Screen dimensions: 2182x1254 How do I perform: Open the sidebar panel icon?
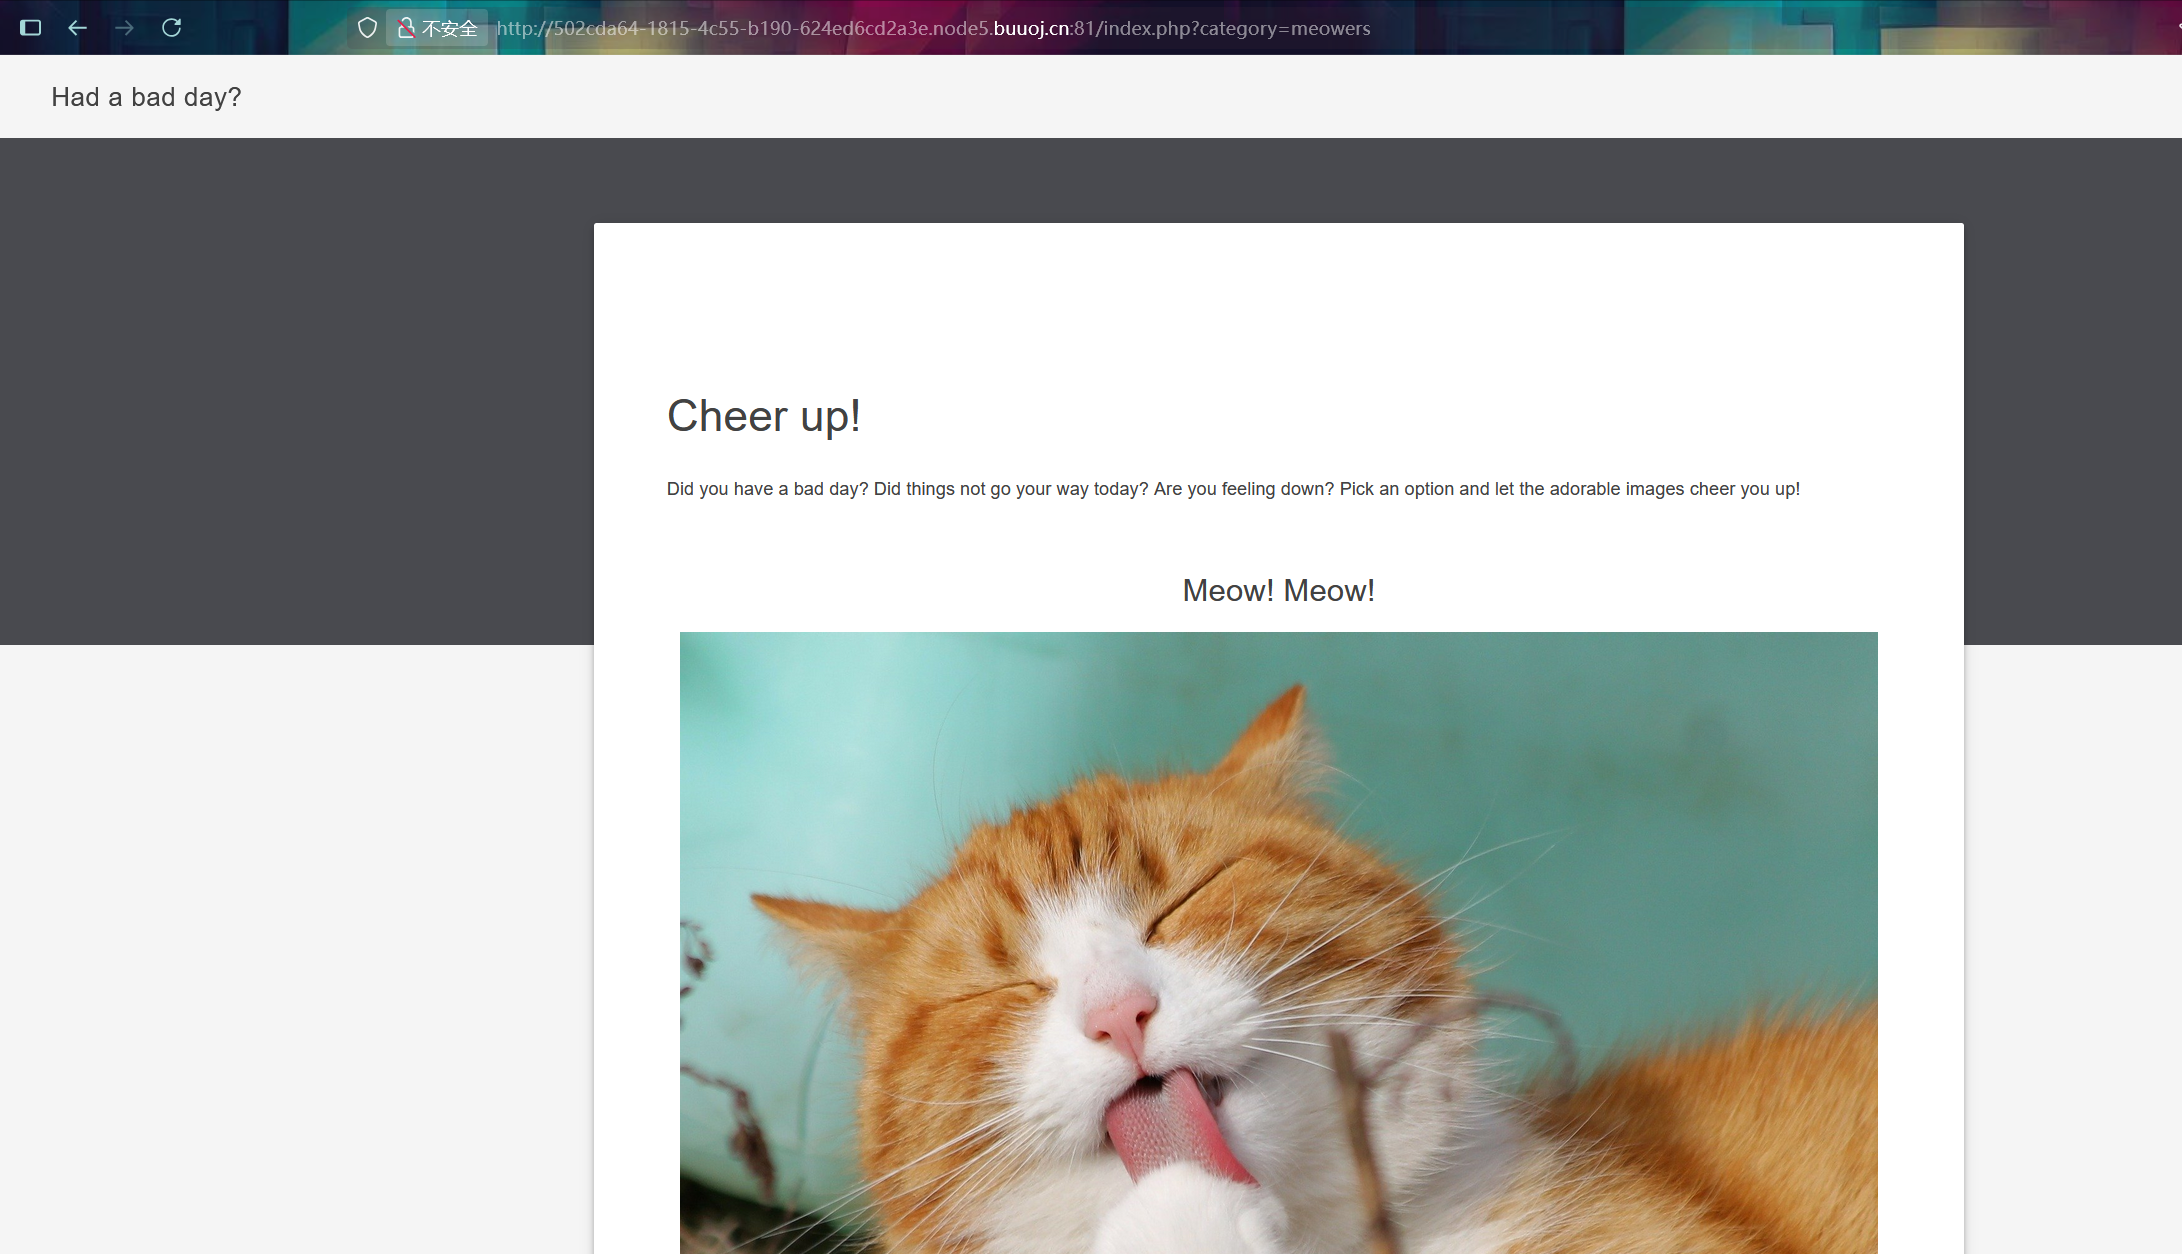[31, 28]
